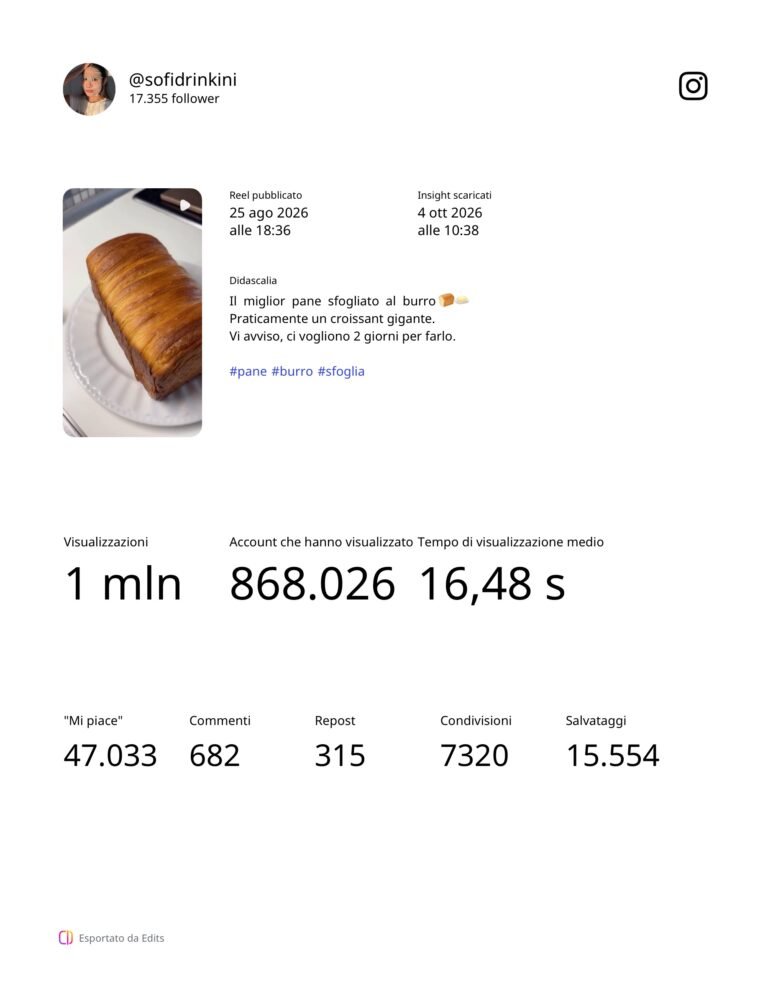Open the @sofidrinkini profile picture
This screenshot has height=994, width=768.
tap(89, 89)
